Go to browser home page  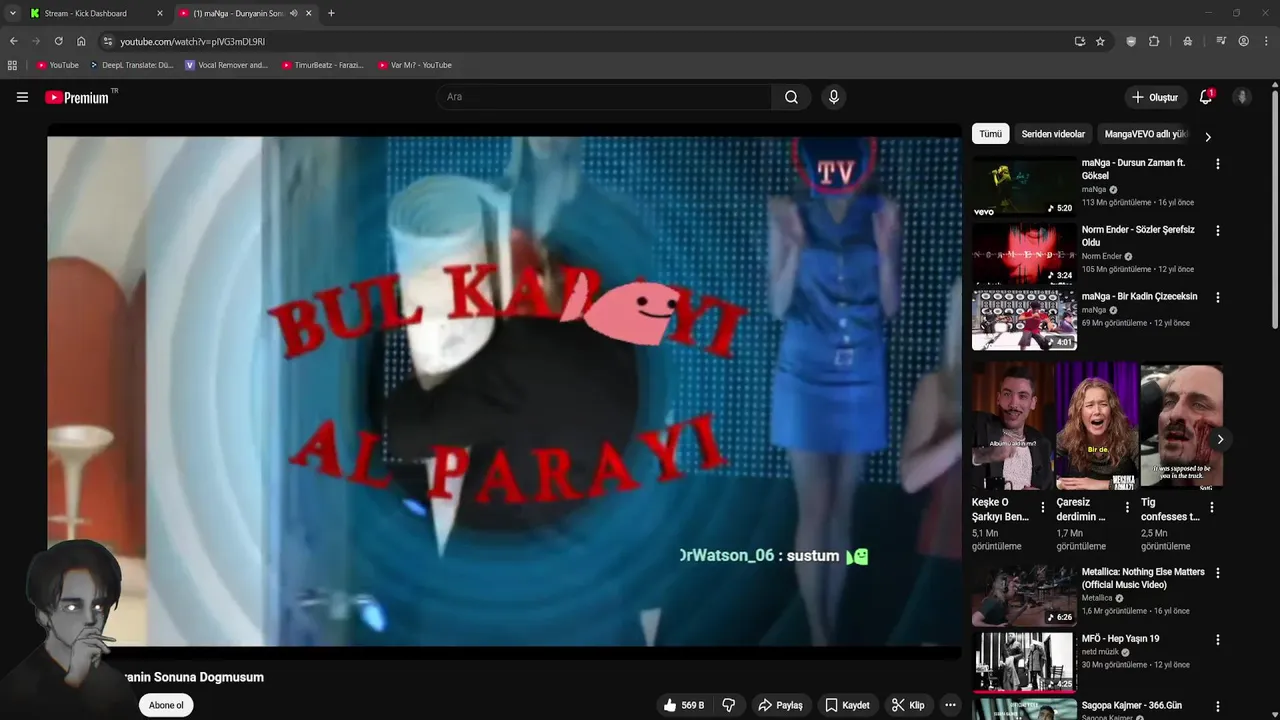81,41
